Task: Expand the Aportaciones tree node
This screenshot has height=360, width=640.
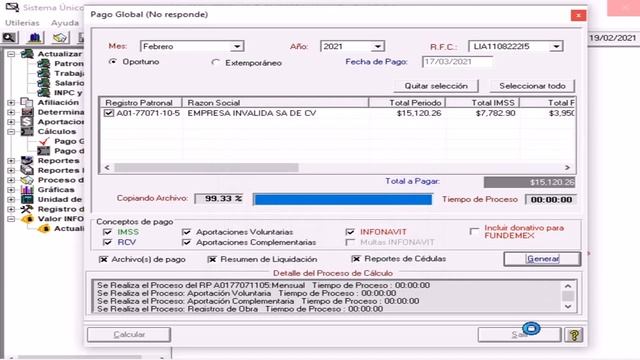Action: click(x=11, y=122)
